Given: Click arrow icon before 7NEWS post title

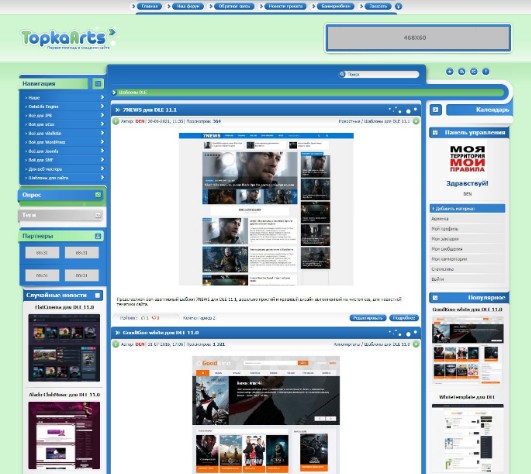Looking at the screenshot, I should click(x=118, y=110).
